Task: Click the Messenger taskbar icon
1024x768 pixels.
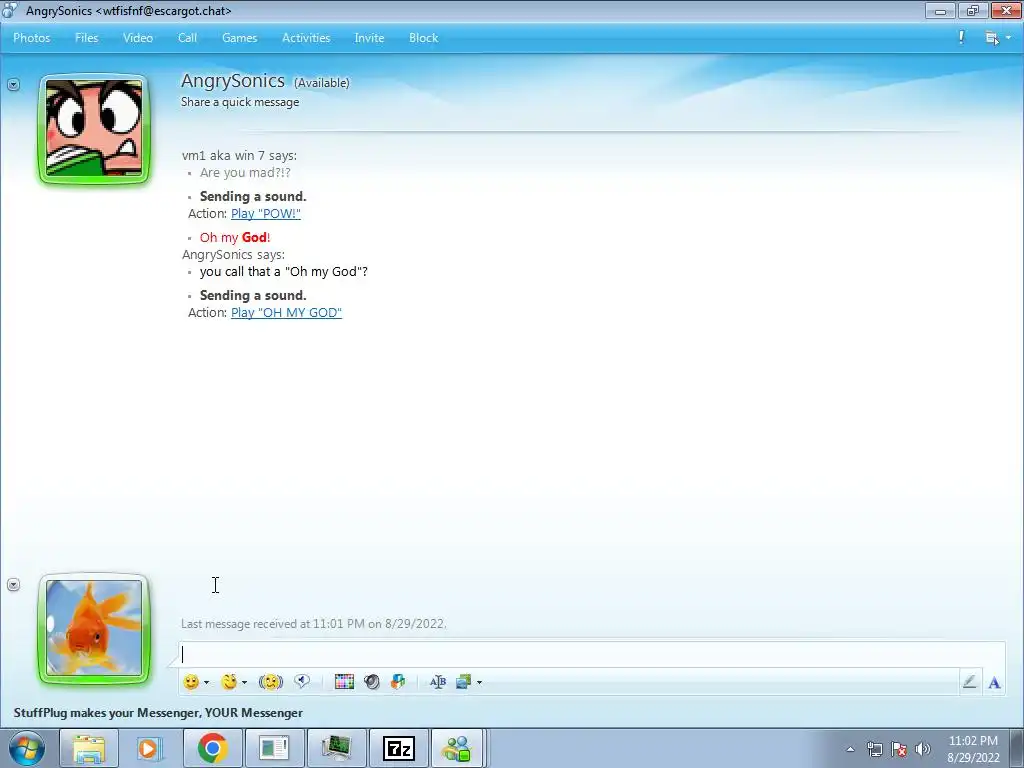Action: [x=457, y=748]
